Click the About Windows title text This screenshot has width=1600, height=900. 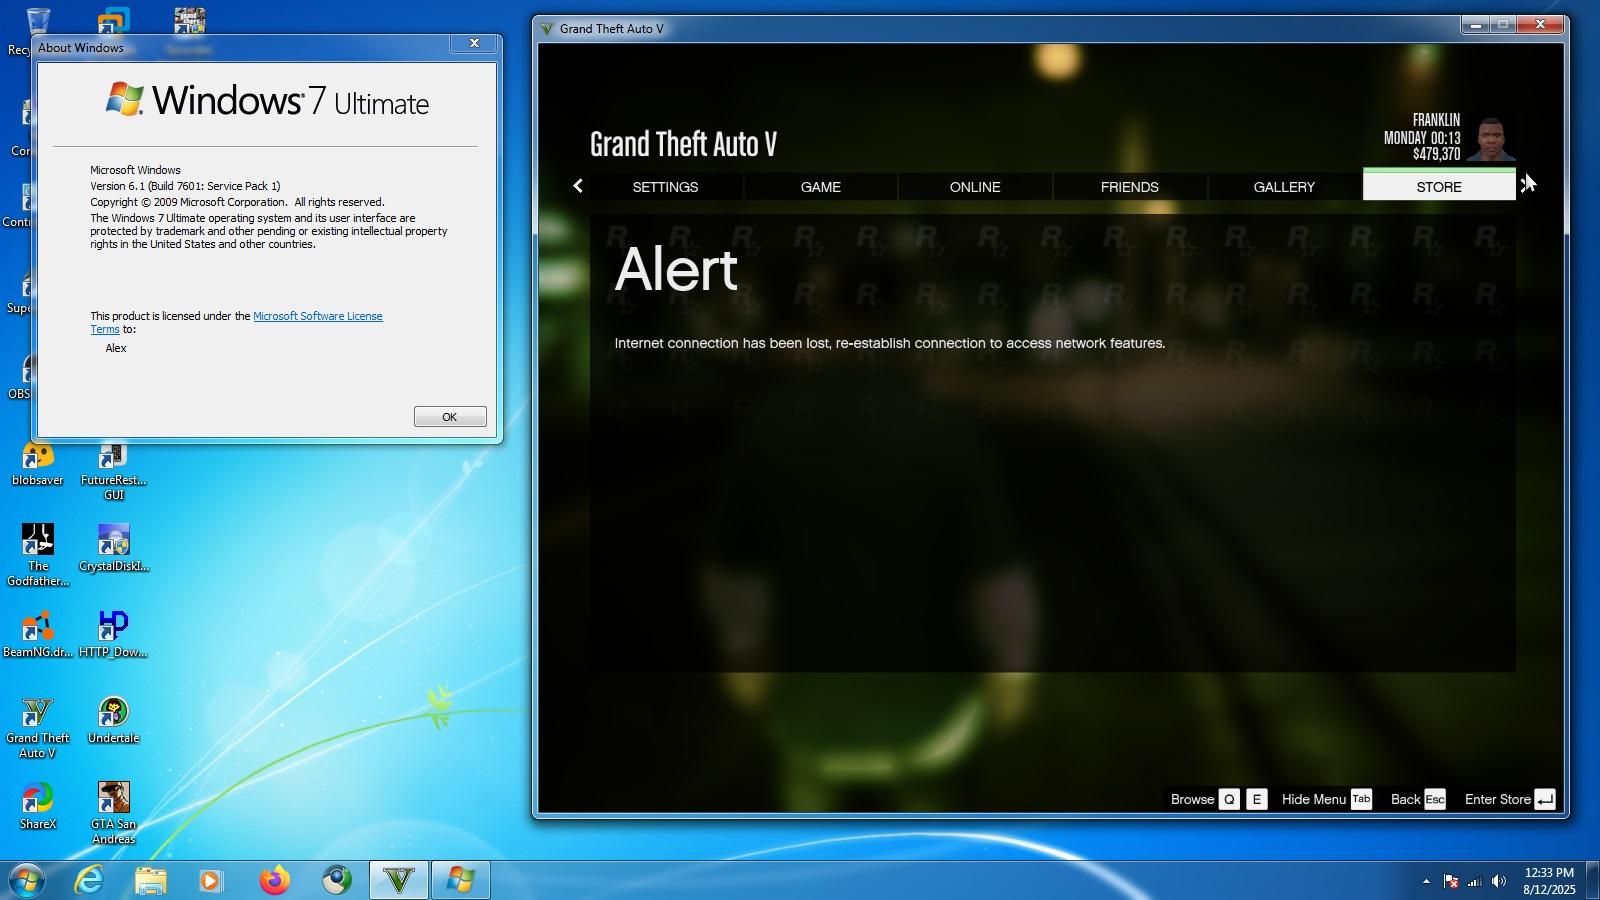pyautogui.click(x=81, y=47)
